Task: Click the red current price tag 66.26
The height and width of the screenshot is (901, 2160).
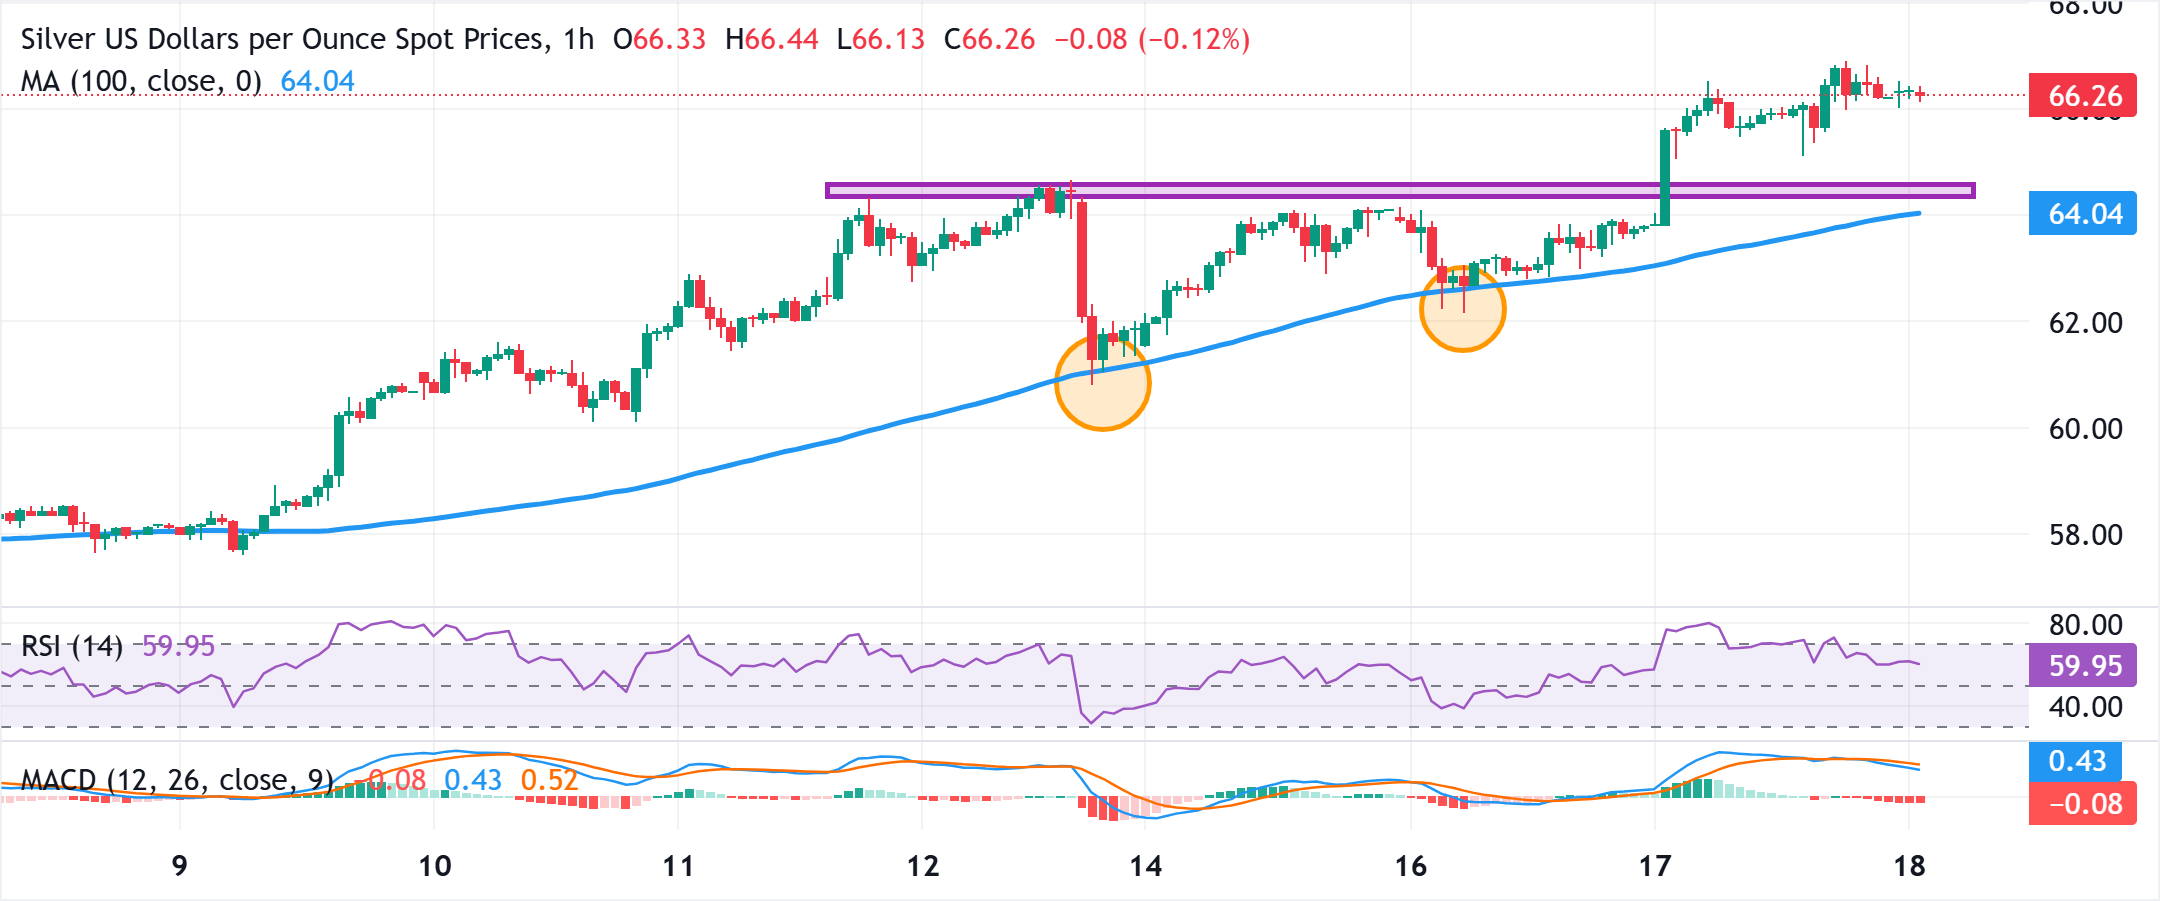Action: click(x=2084, y=97)
